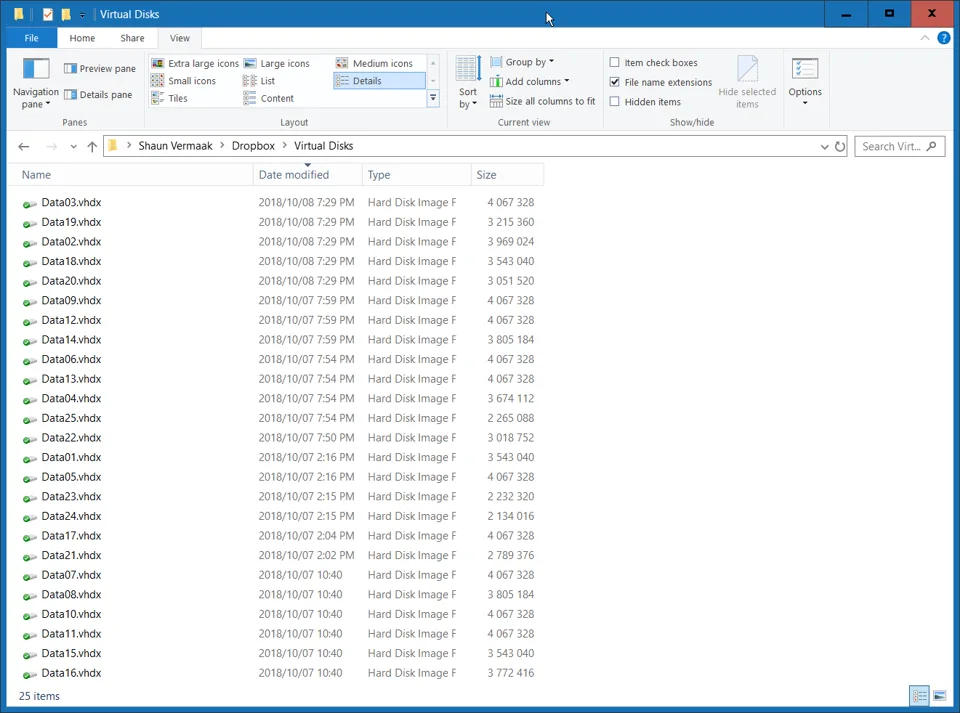The width and height of the screenshot is (960, 713).
Task: Switch layout to Large icons
Action: (x=277, y=63)
